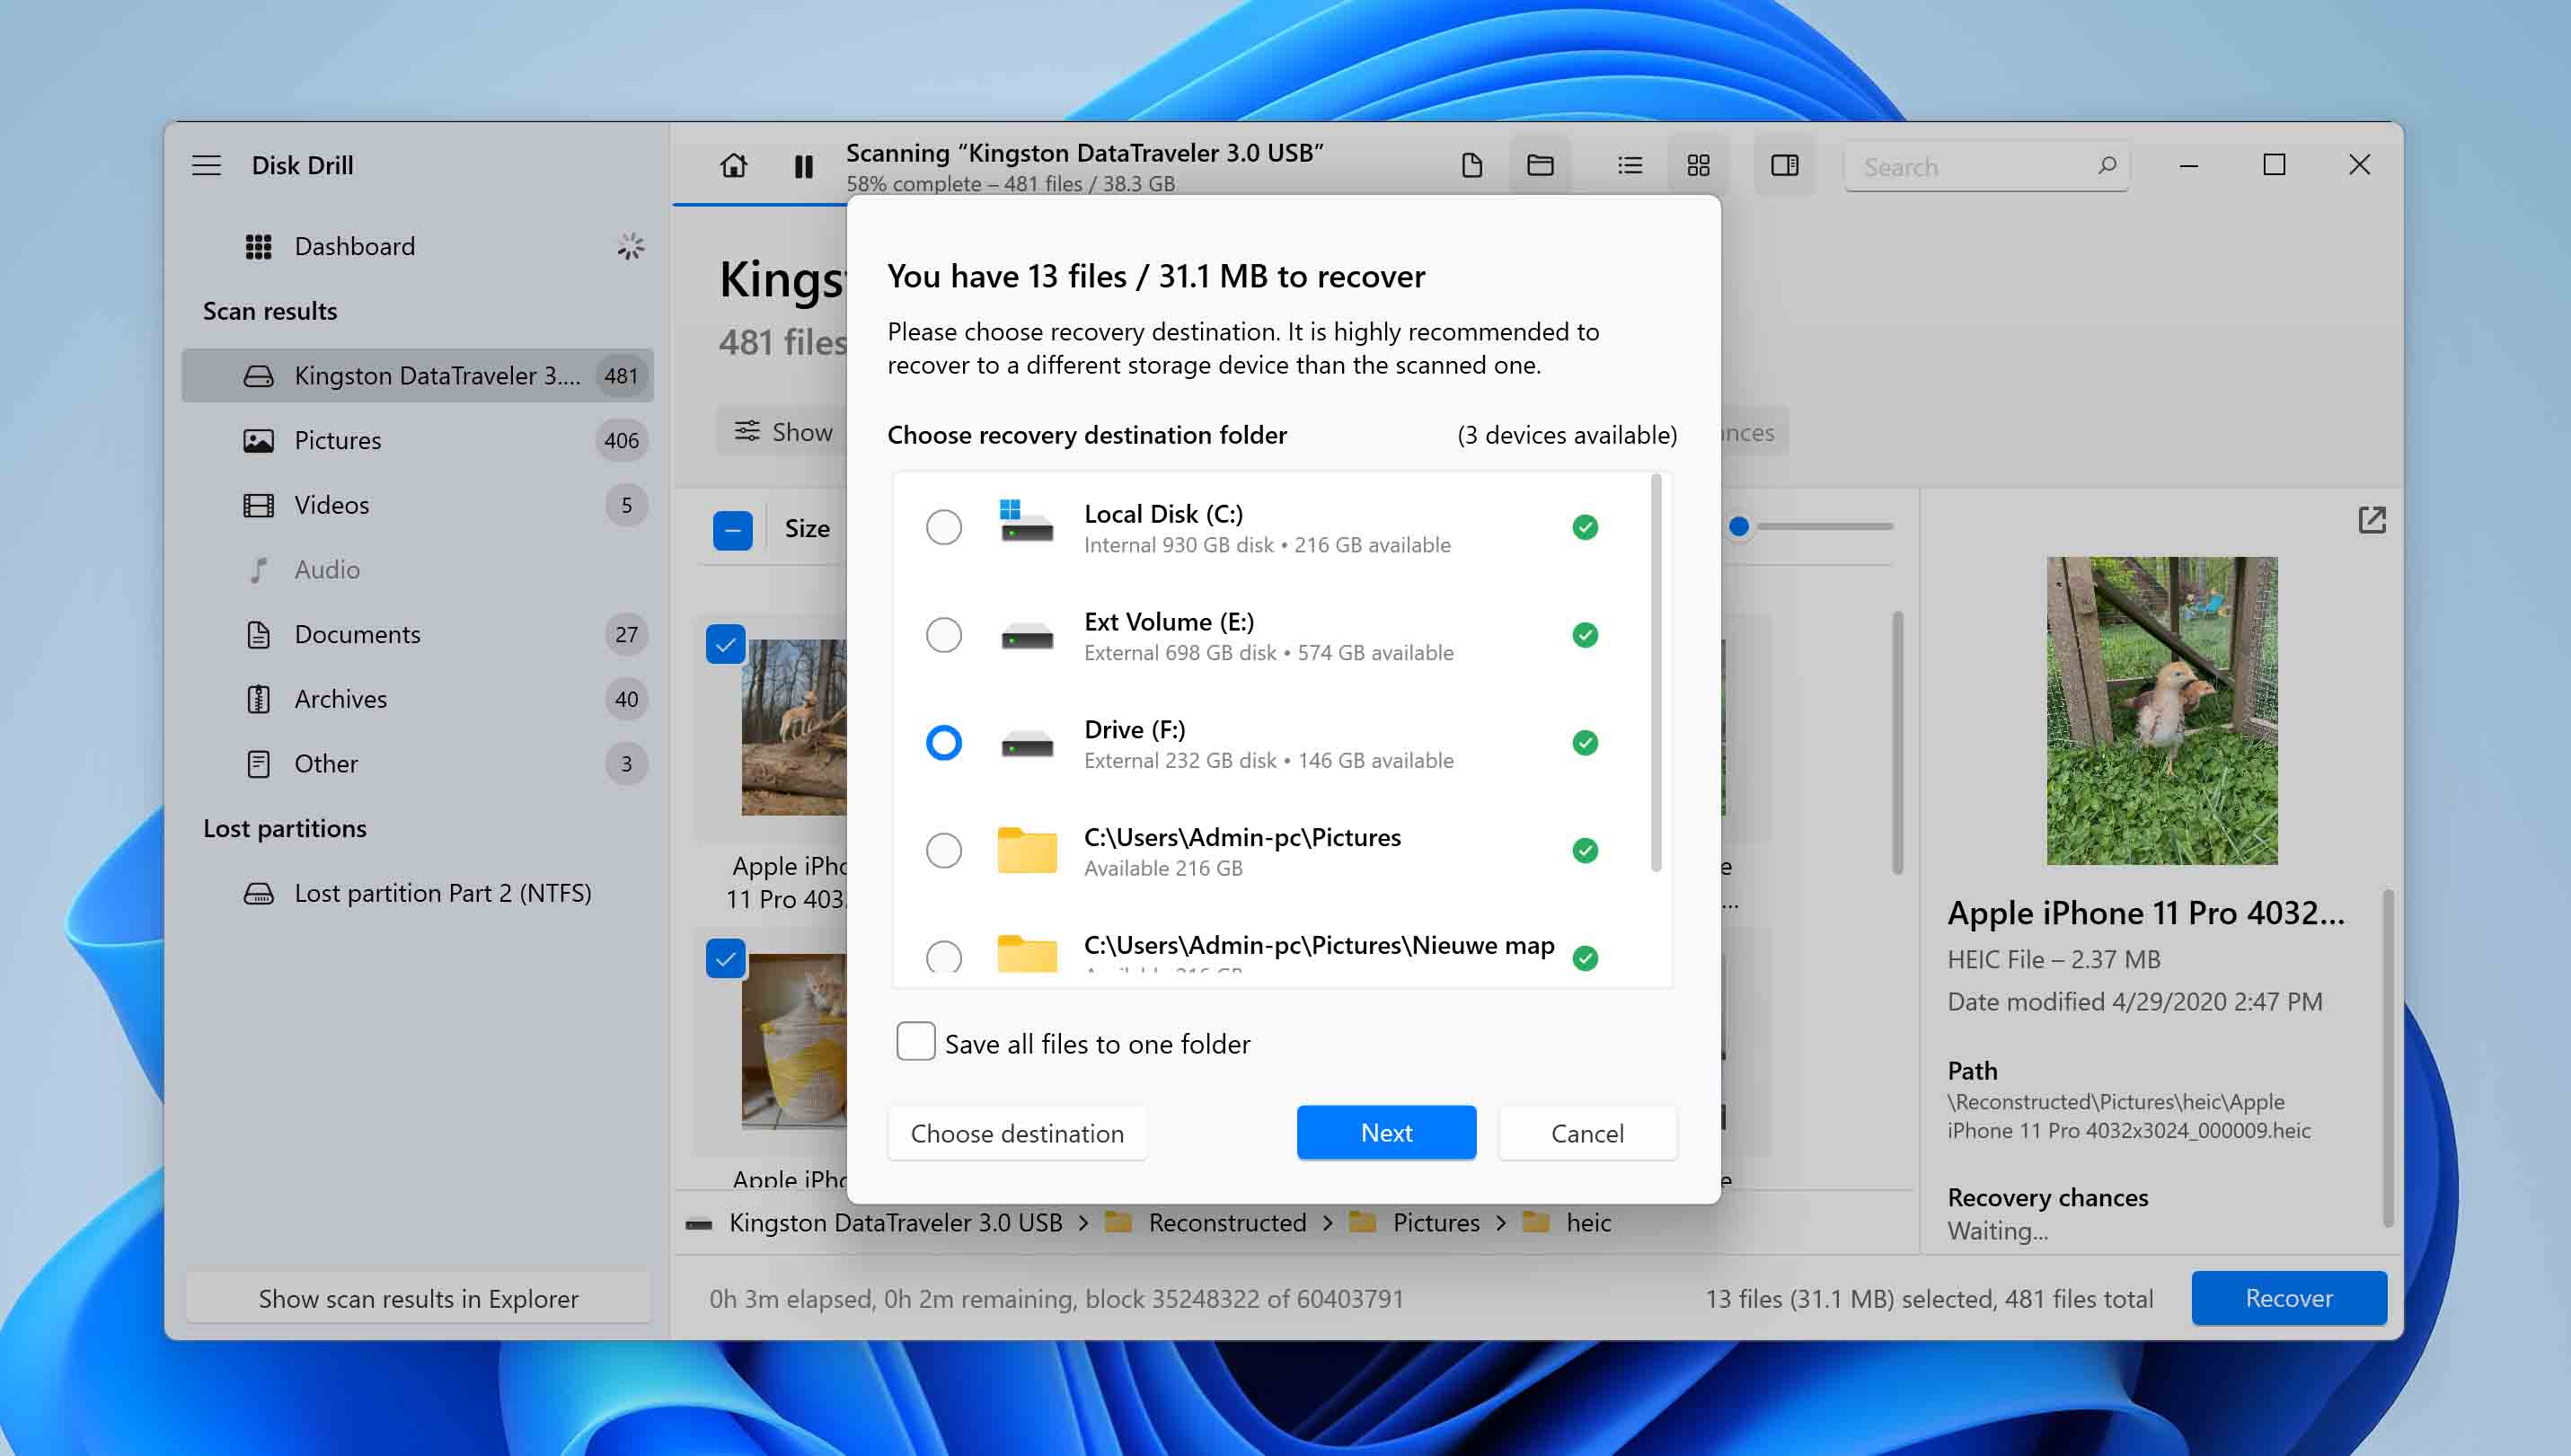The image size is (2571, 1456).
Task: Click green checkmark for Local Disk (C:)
Action: 1585,527
